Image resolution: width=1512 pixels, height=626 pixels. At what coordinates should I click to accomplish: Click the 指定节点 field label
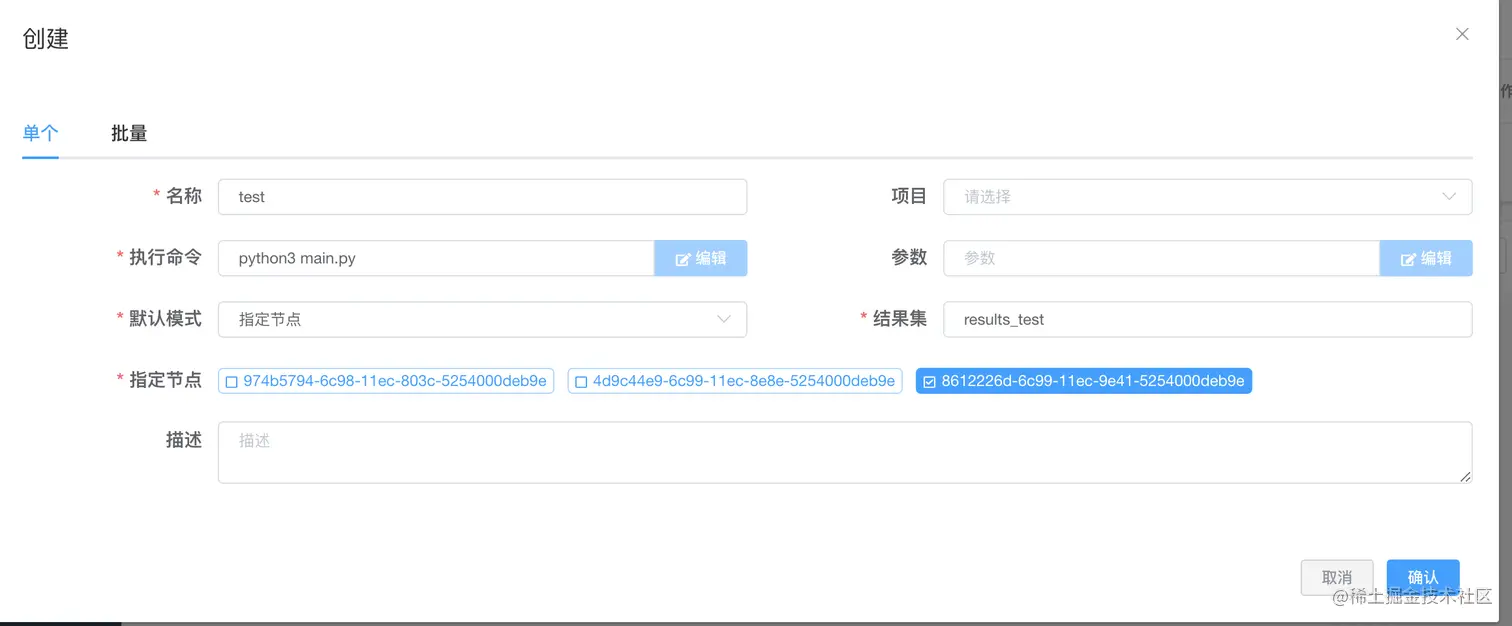pos(166,380)
